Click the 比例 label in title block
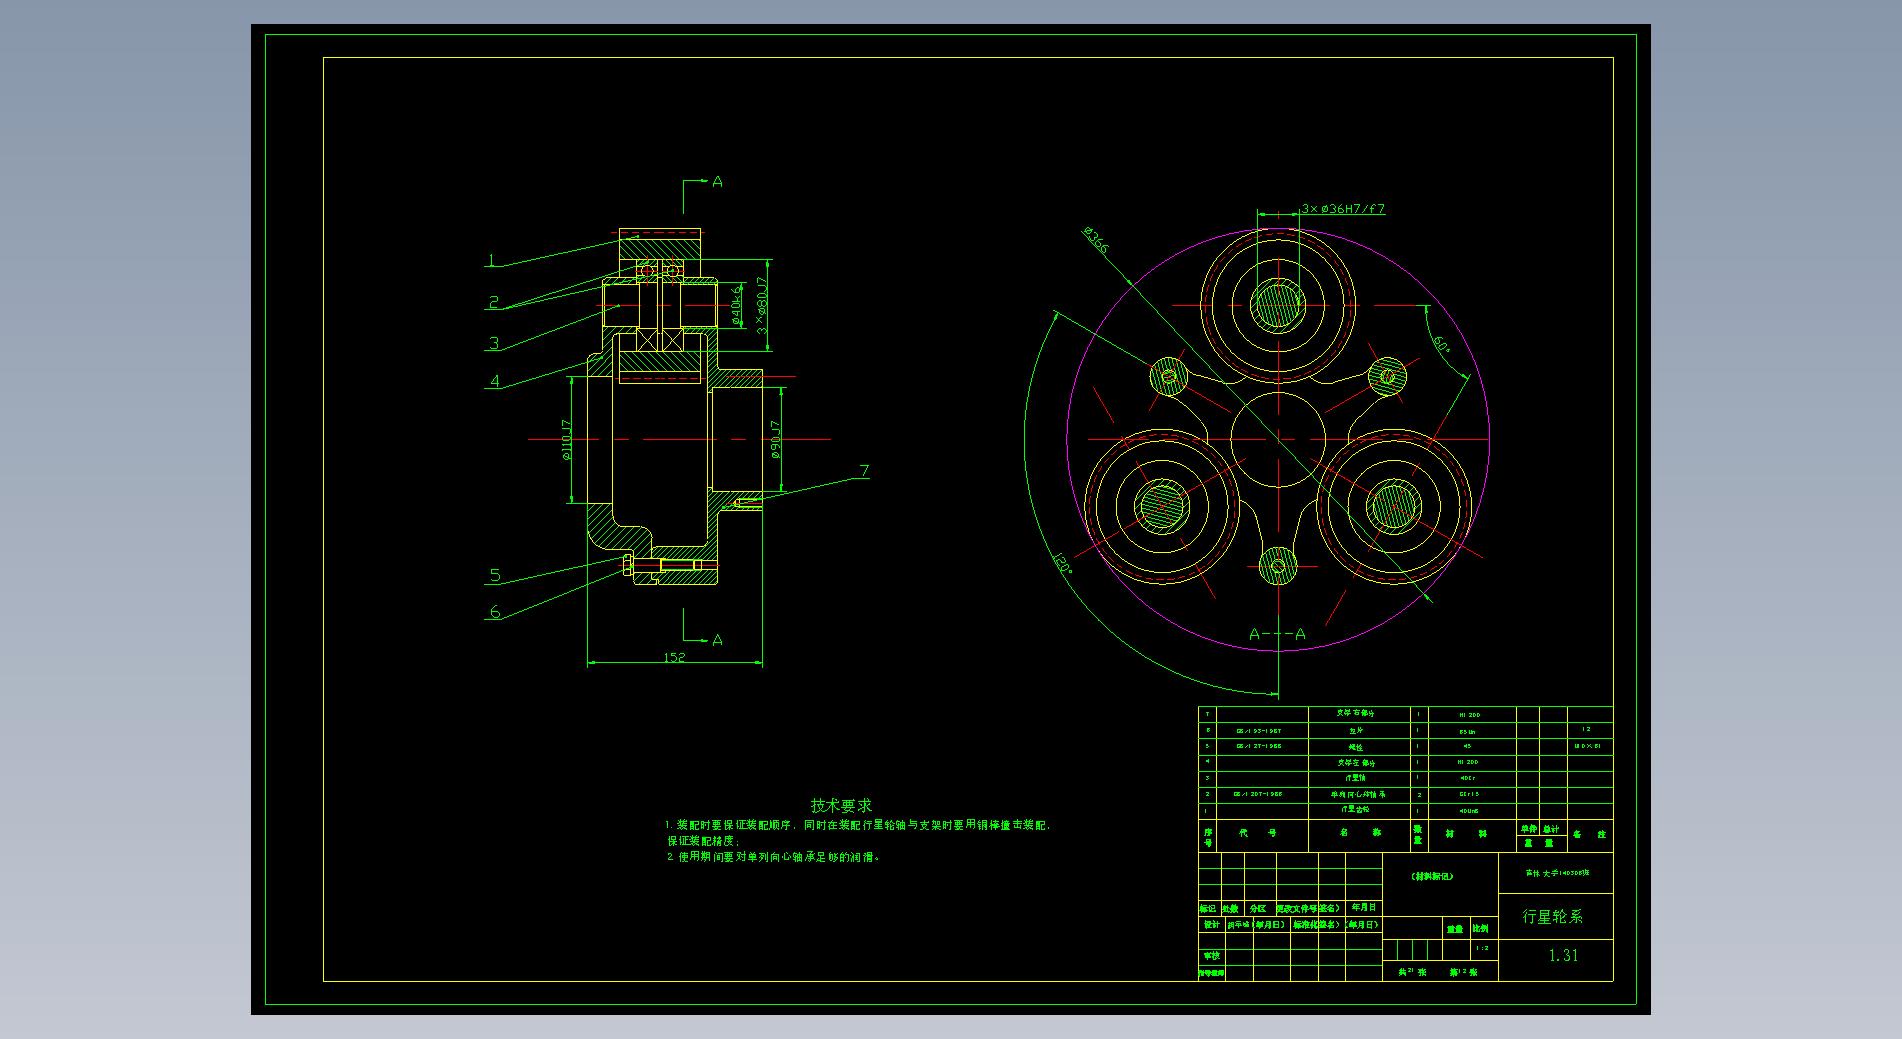 (1480, 929)
